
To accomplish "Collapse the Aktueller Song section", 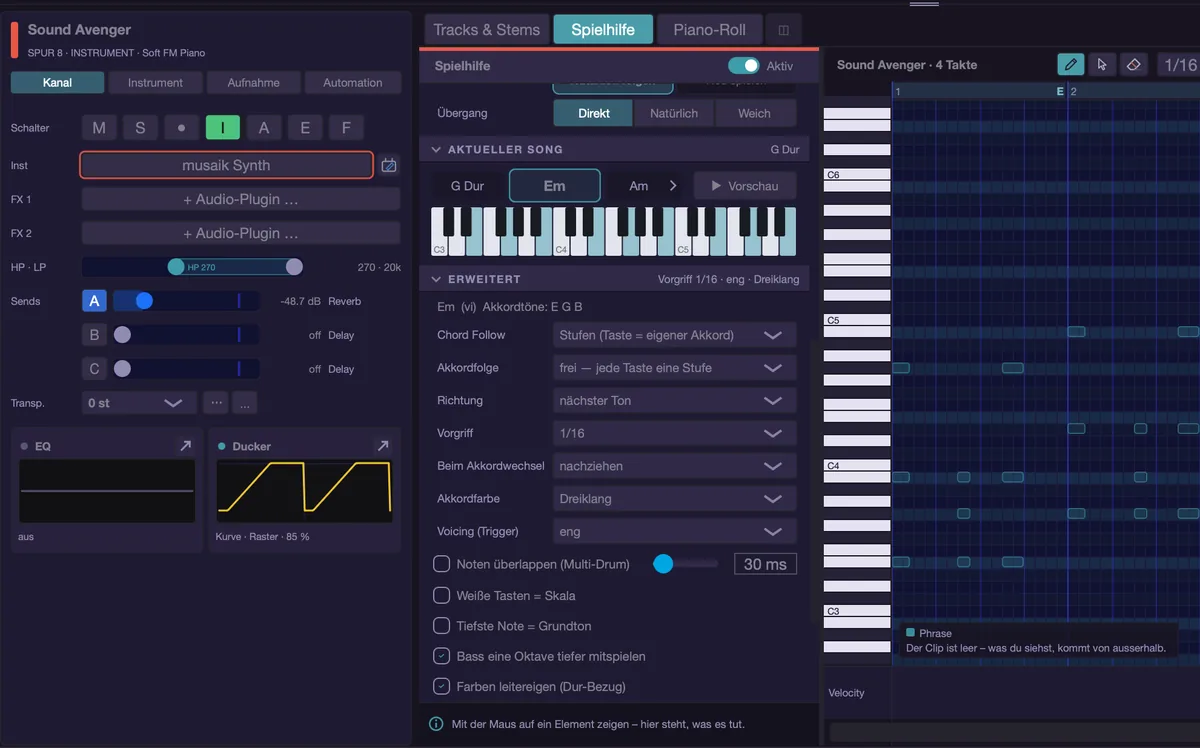I will point(436,150).
